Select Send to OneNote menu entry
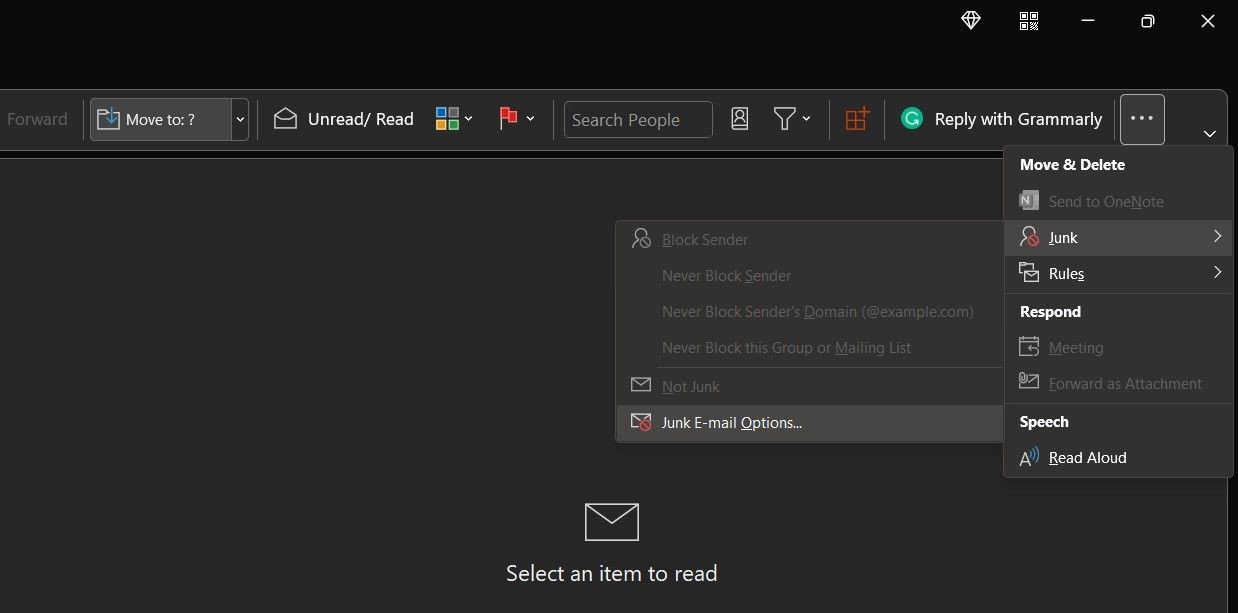 click(1118, 201)
